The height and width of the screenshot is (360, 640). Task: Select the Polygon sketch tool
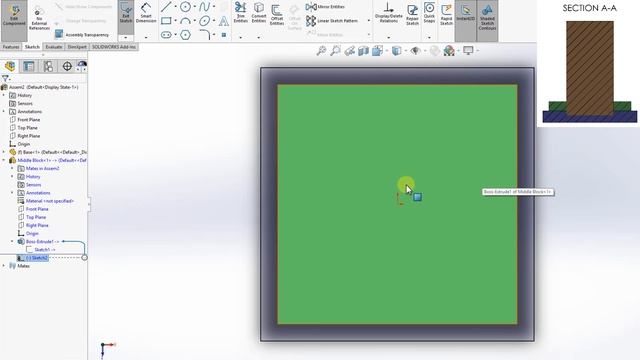185,35
